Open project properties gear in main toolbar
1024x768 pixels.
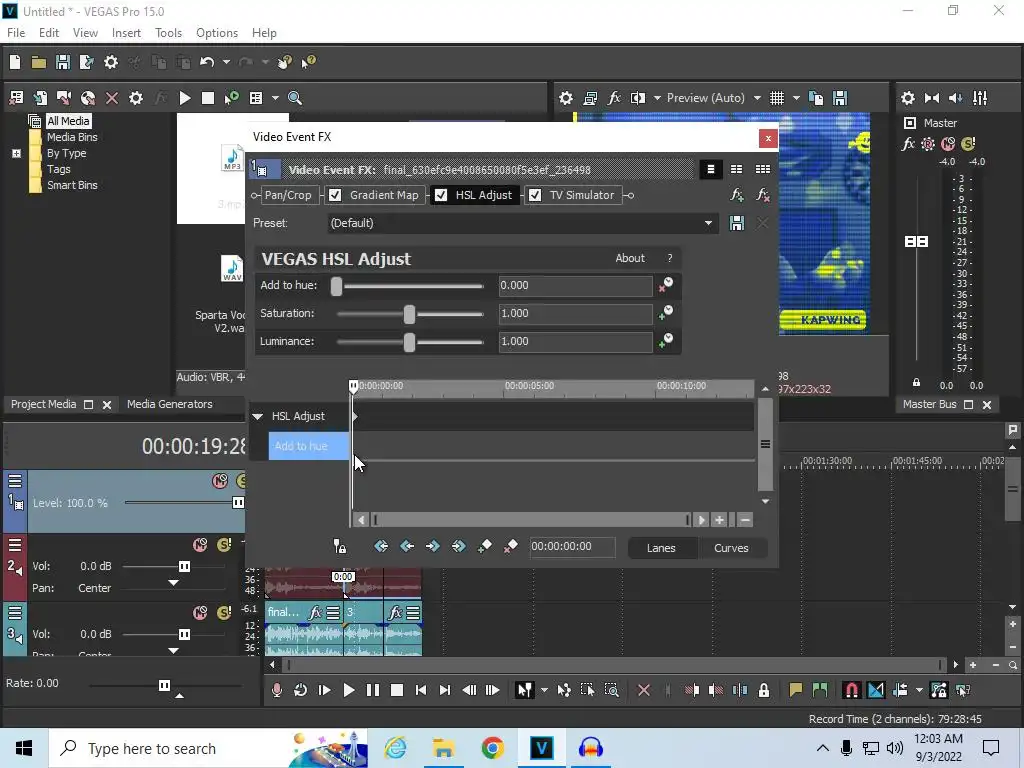[x=111, y=62]
